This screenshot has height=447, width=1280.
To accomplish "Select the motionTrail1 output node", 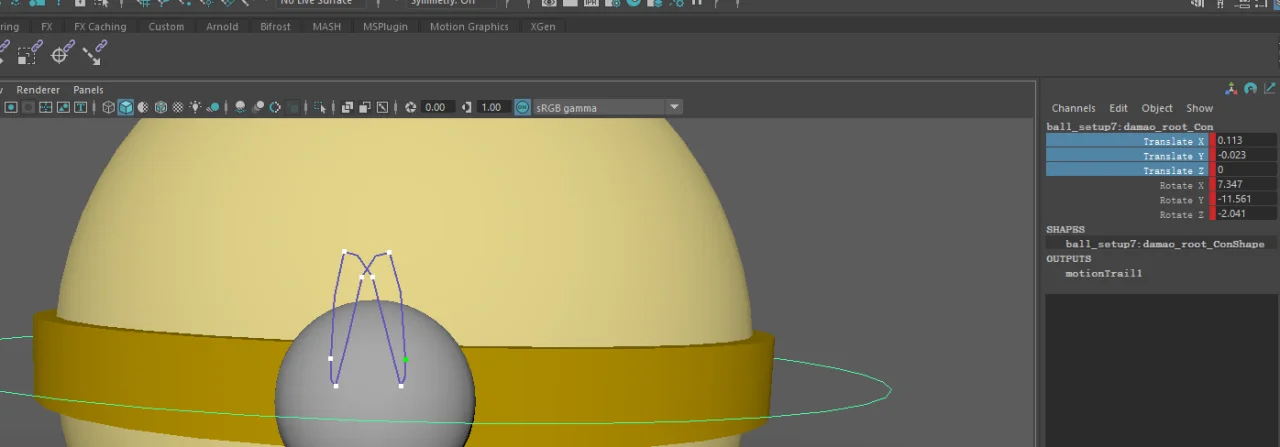I will (x=1103, y=274).
